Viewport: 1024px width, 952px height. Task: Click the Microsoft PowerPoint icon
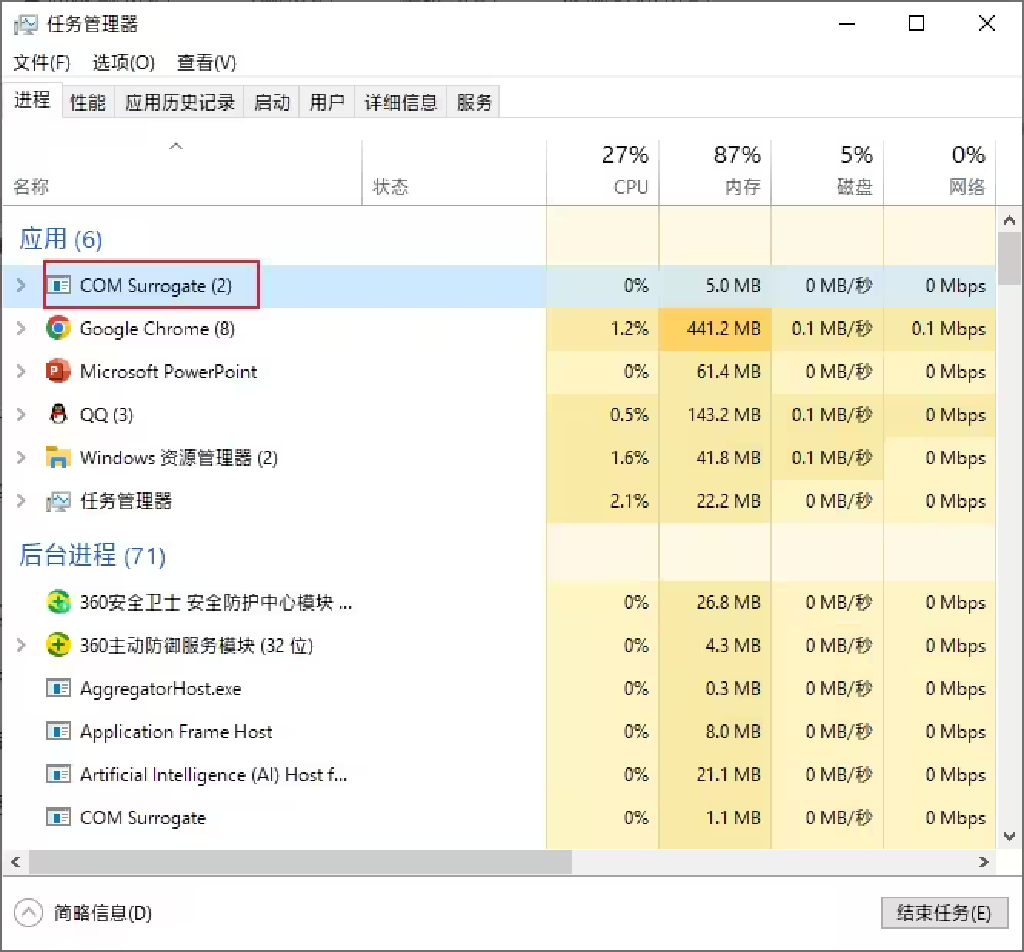pyautogui.click(x=59, y=371)
